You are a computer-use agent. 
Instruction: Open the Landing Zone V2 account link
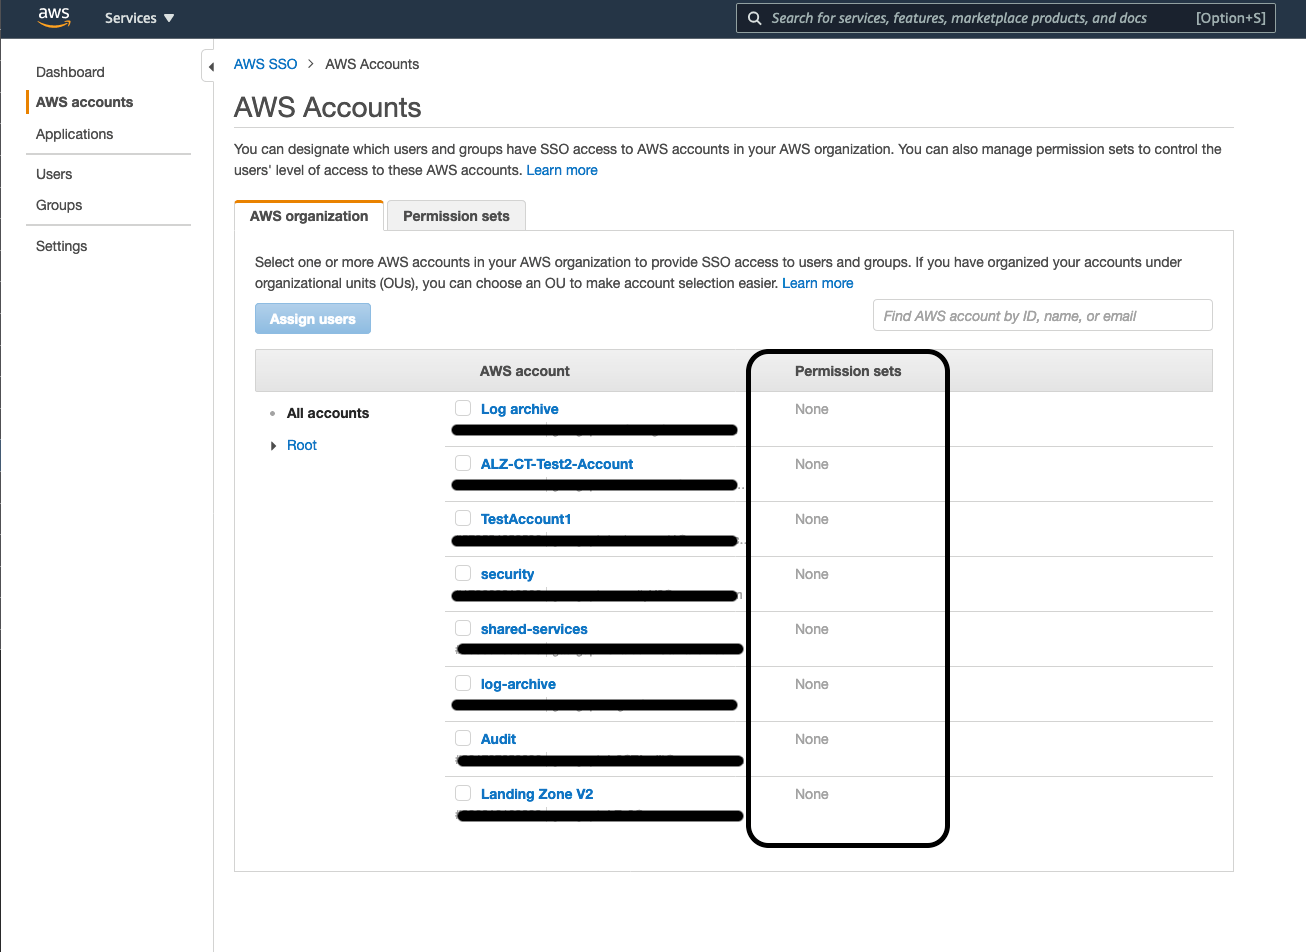[x=537, y=794]
